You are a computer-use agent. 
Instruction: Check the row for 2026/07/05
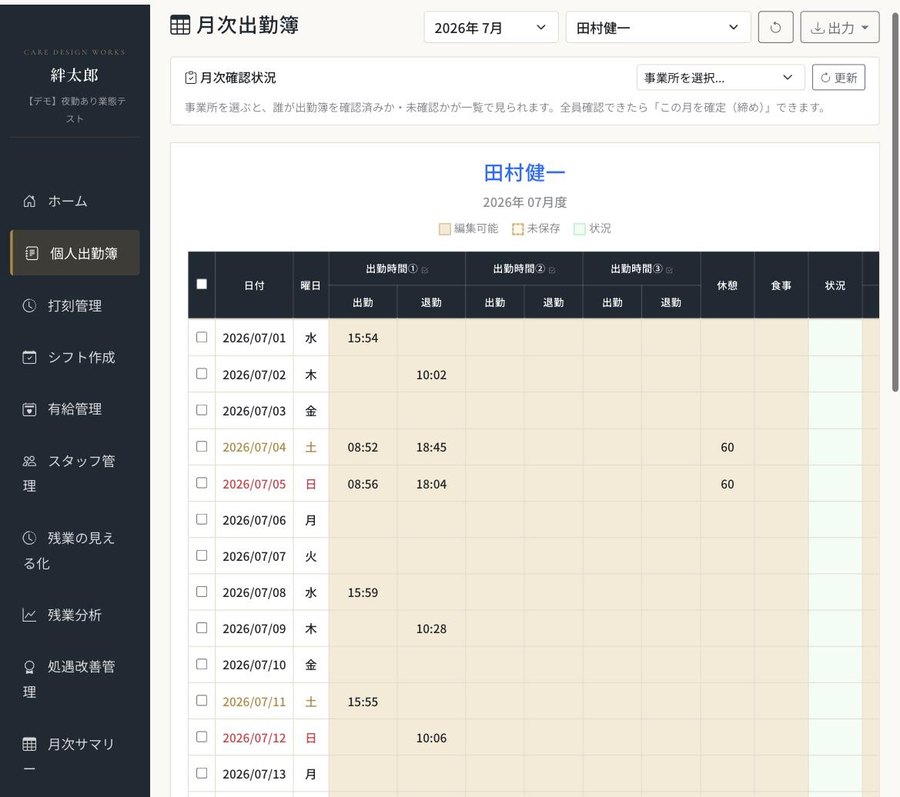tap(201, 483)
